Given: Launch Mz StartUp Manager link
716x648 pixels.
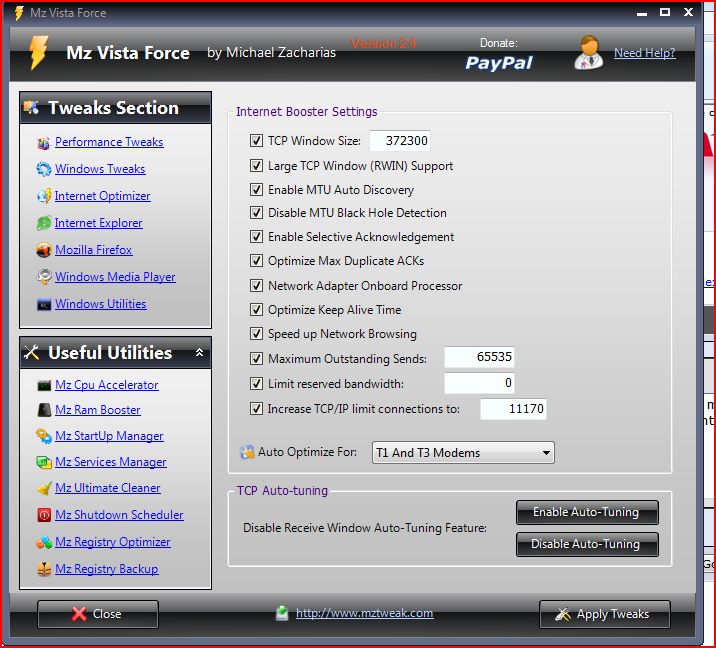Looking at the screenshot, I should pyautogui.click(x=109, y=436).
